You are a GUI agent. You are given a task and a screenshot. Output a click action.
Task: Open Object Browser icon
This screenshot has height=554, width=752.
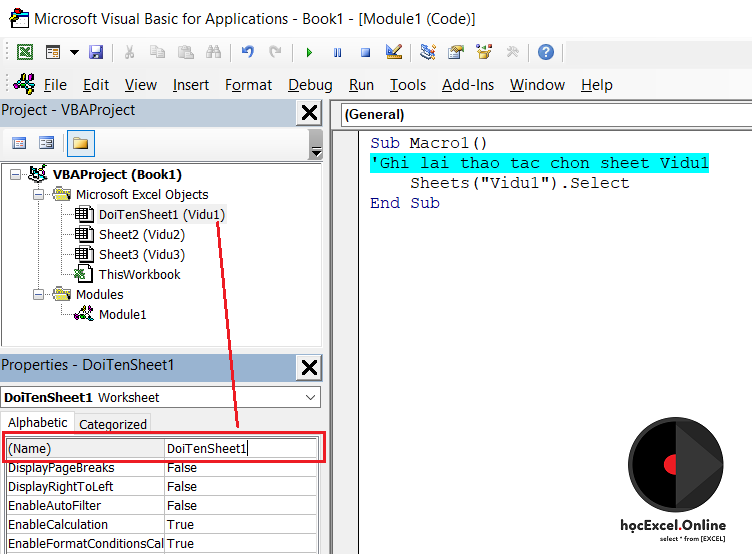pos(484,52)
